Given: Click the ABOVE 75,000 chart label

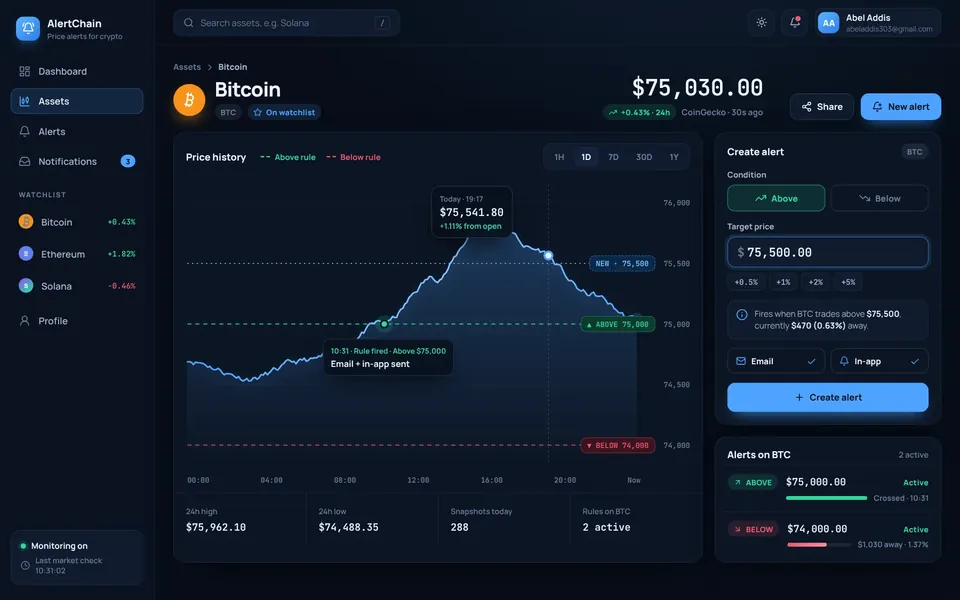Looking at the screenshot, I should pos(618,324).
